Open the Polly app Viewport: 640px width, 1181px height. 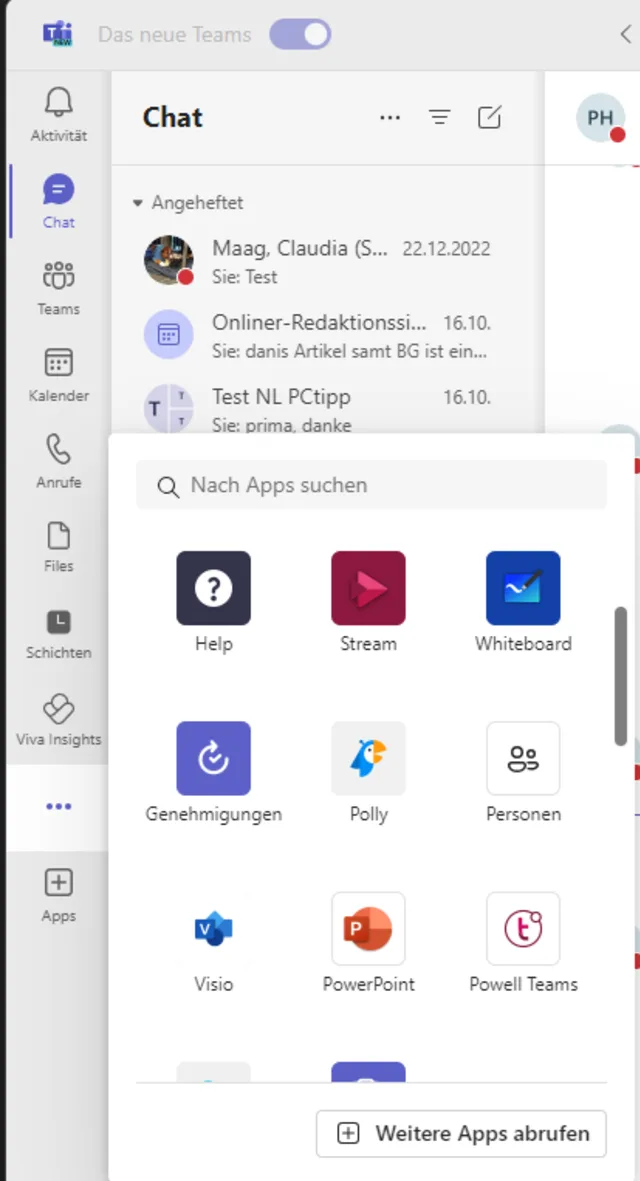click(x=368, y=771)
